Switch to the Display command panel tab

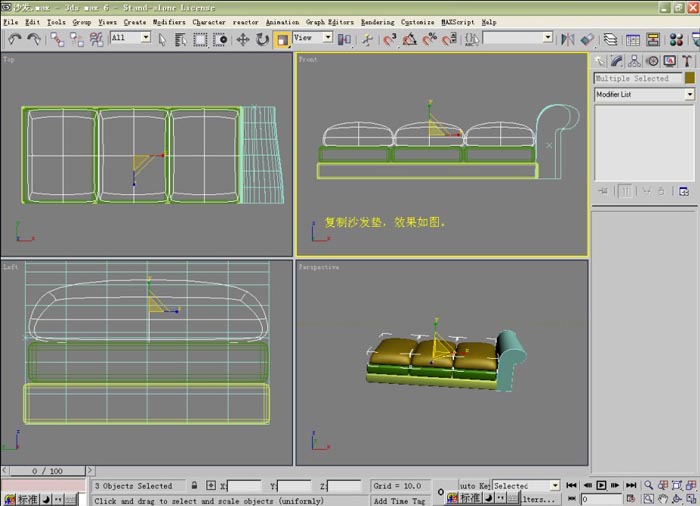669,61
